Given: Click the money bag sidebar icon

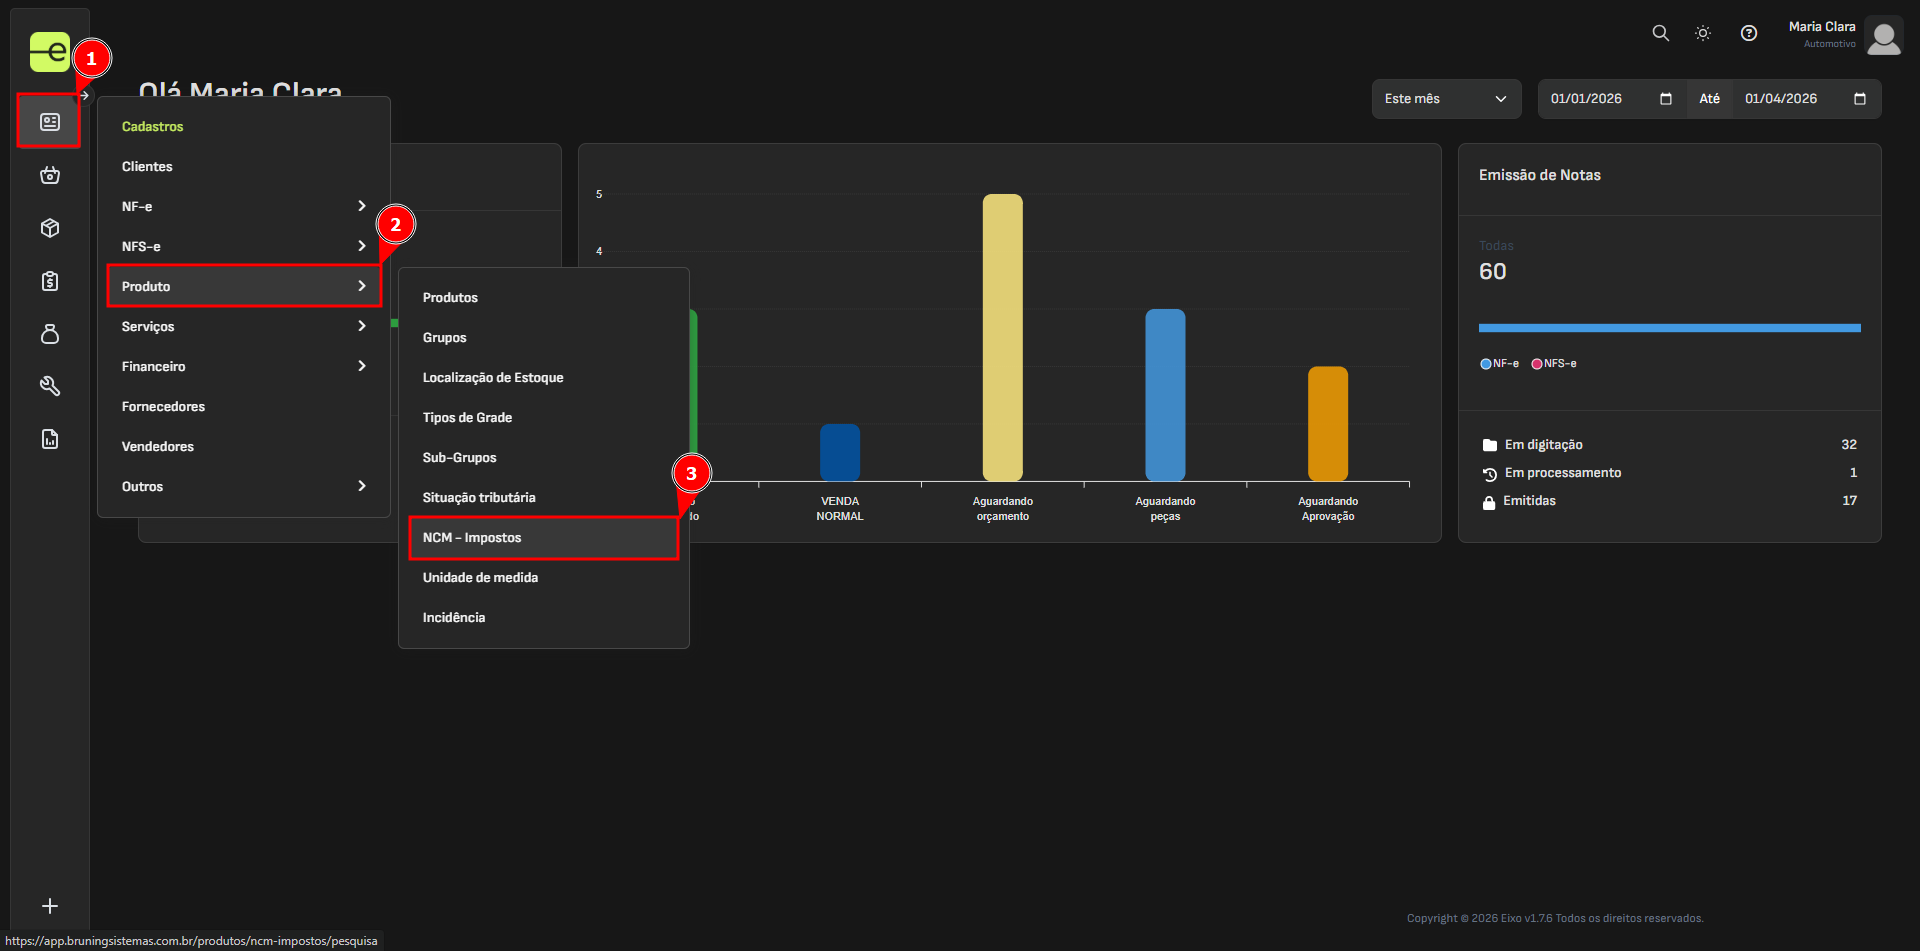Looking at the screenshot, I should click(49, 334).
